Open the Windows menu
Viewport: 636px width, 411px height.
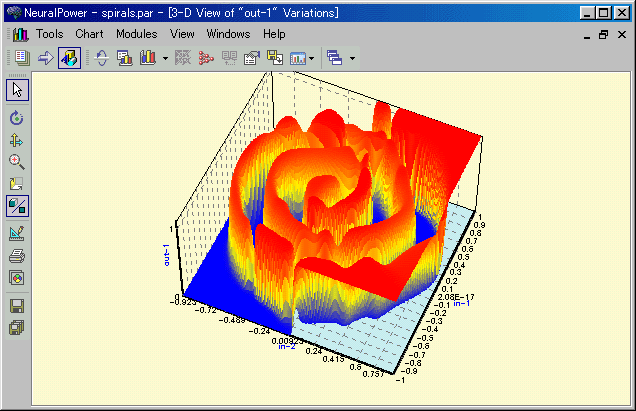228,34
